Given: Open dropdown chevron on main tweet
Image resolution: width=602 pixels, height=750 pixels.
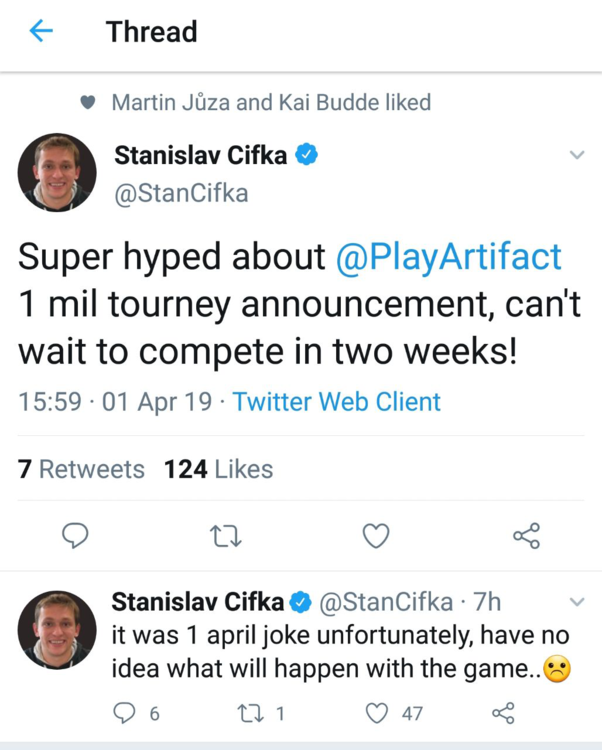Looking at the screenshot, I should pos(576,155).
